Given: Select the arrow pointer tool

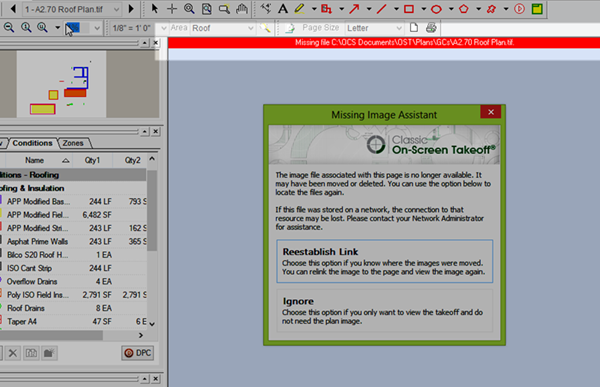Looking at the screenshot, I should (x=155, y=8).
